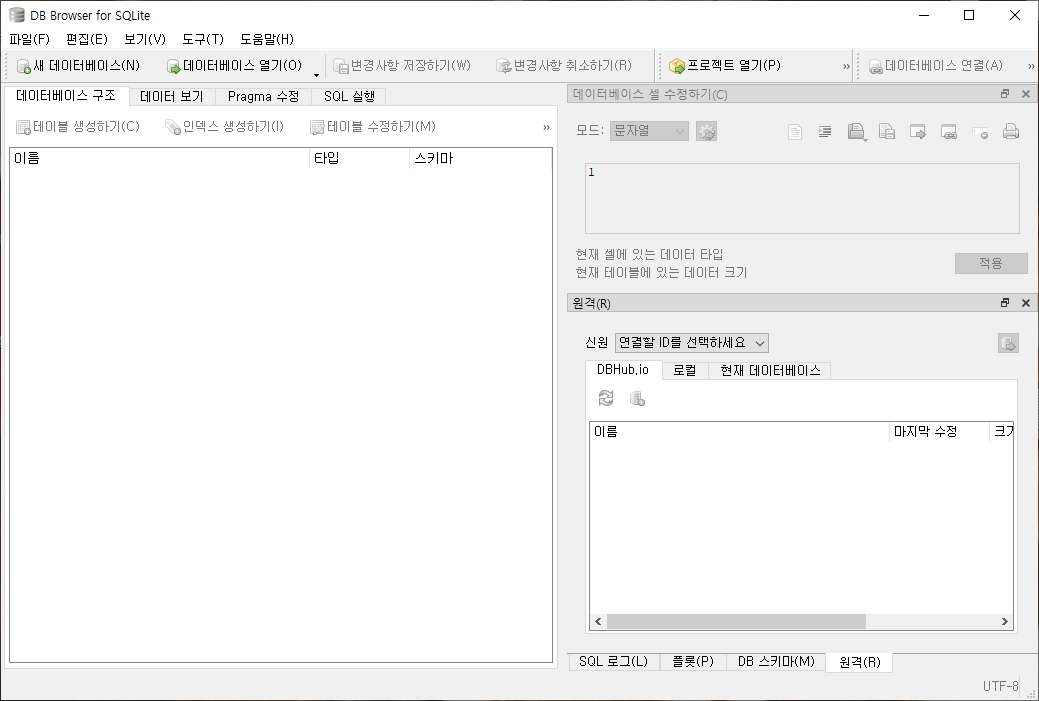Open the 신원 identity dropdown
Screen dimensions: 1039x701
tap(692, 343)
